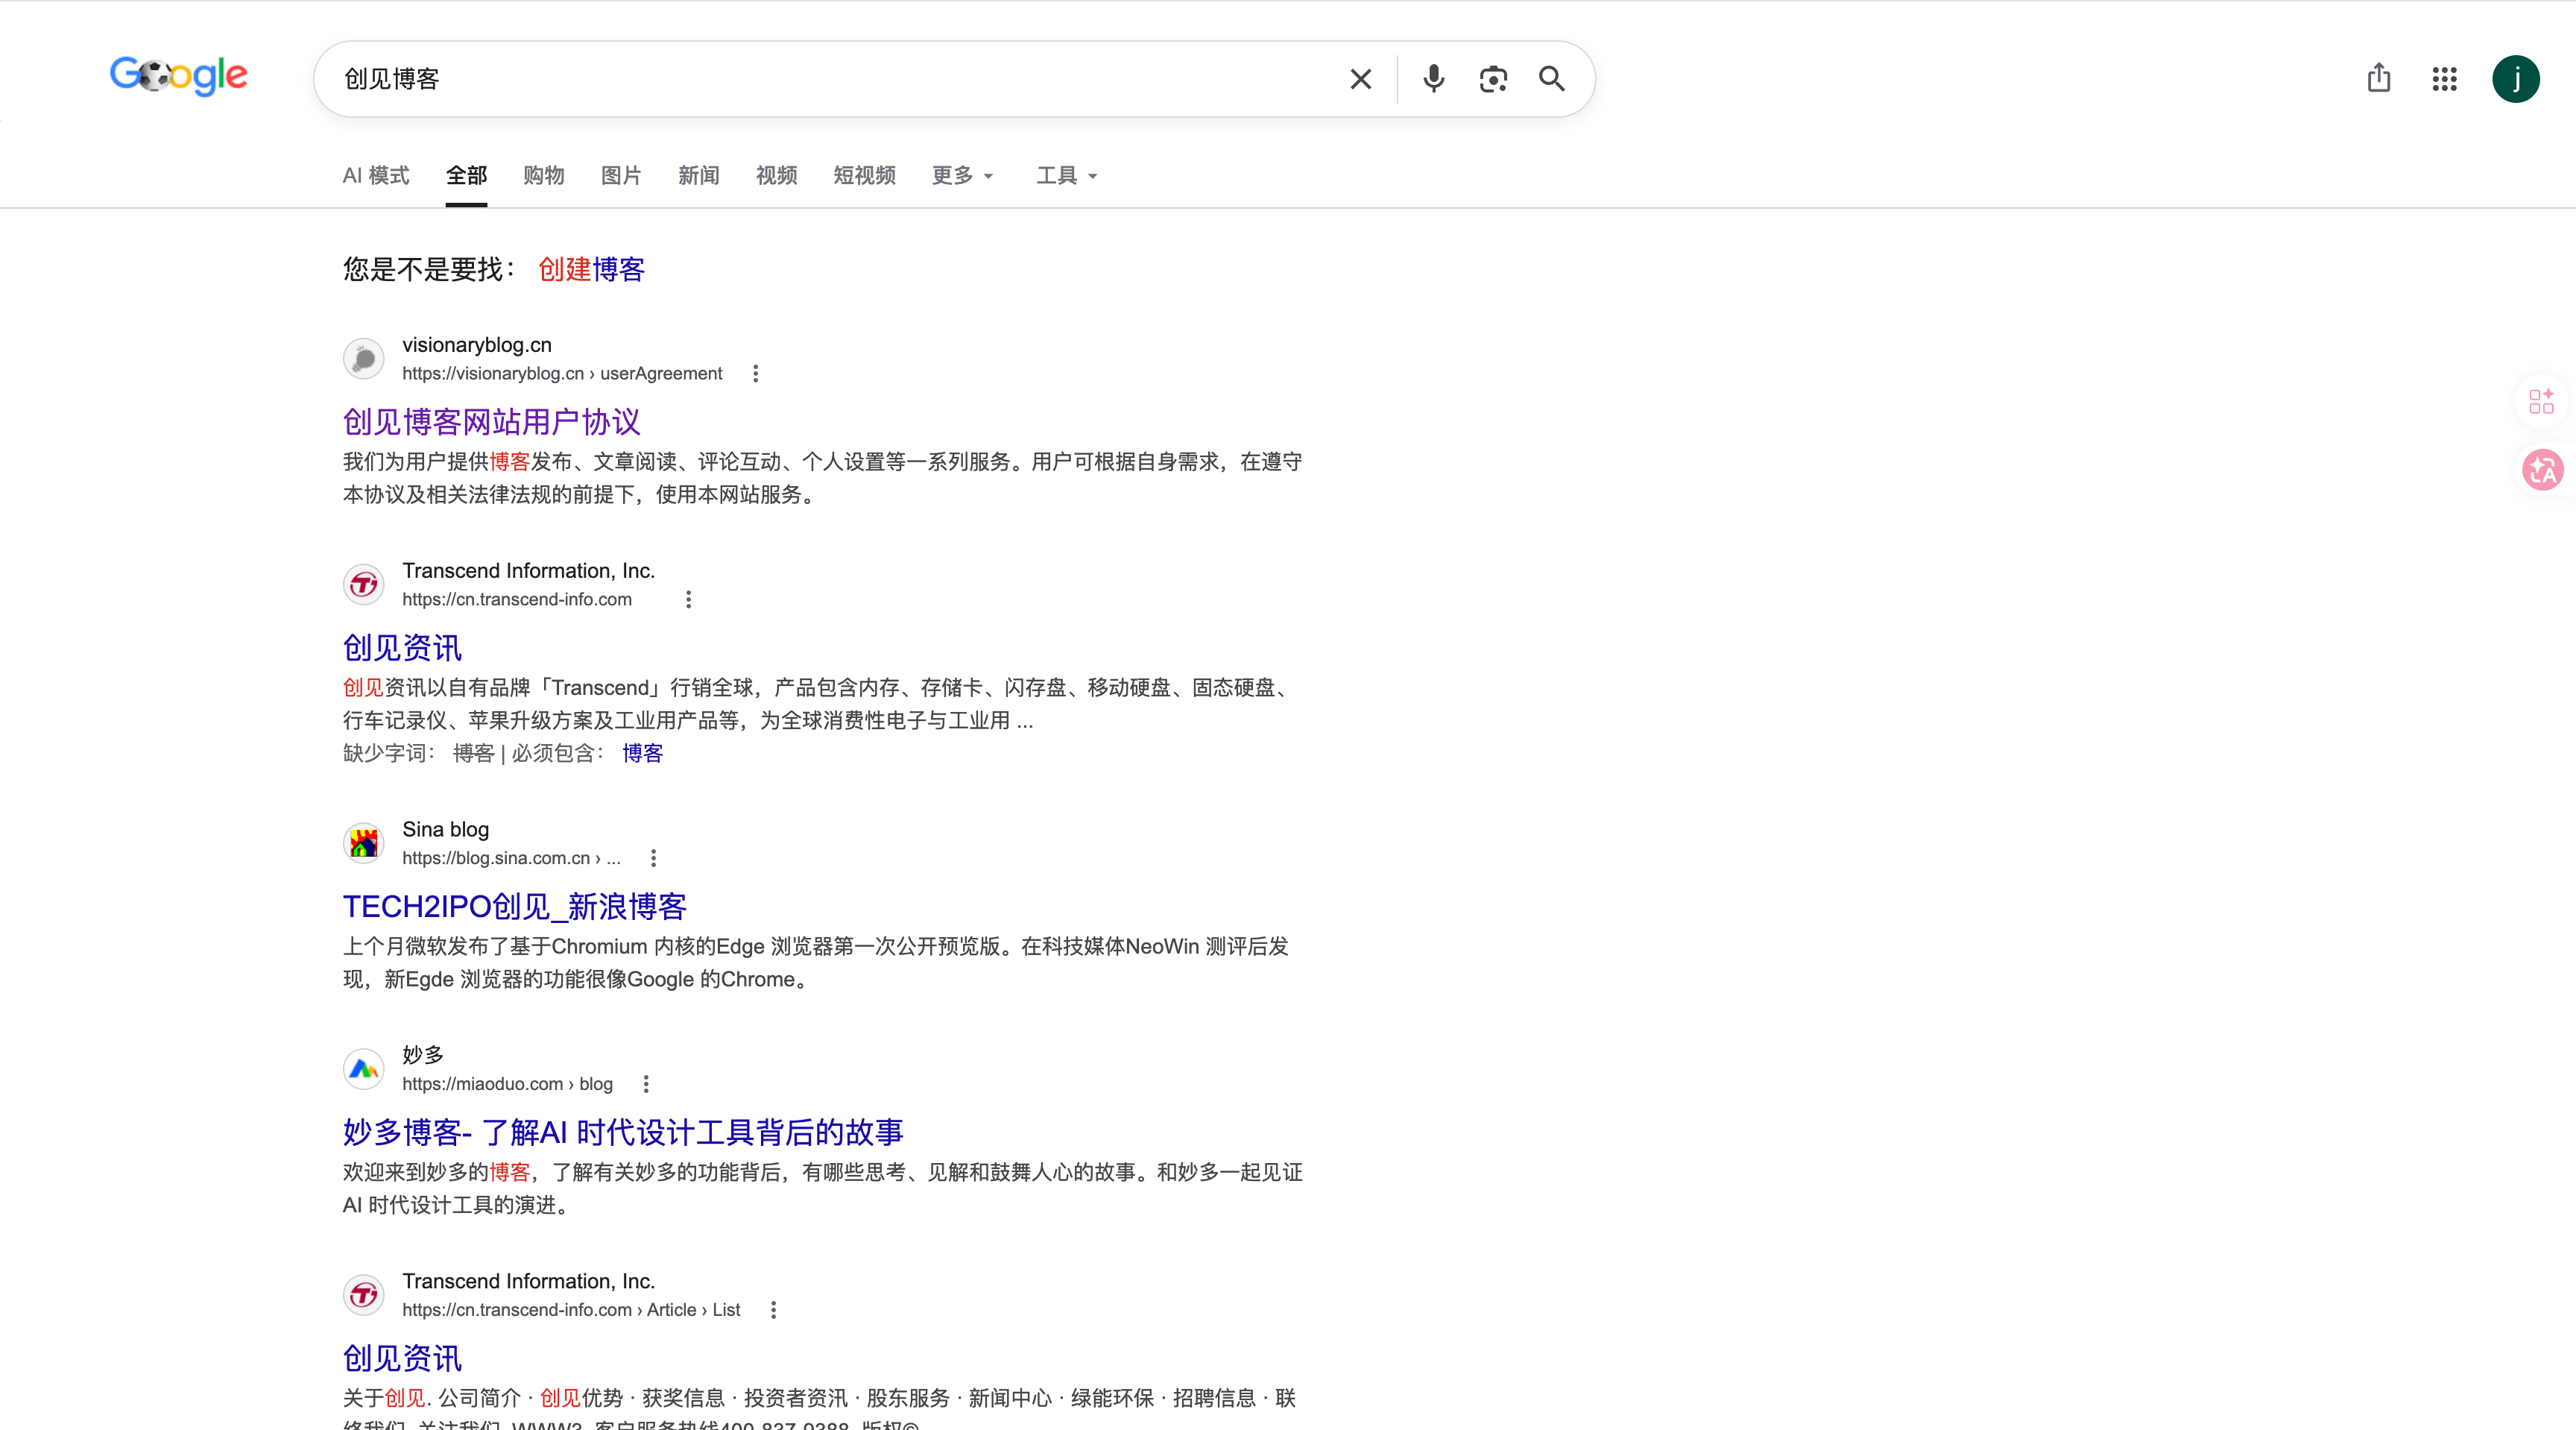Image resolution: width=2576 pixels, height=1430 pixels.
Task: Start voice search with the microphone icon
Action: (x=1433, y=79)
